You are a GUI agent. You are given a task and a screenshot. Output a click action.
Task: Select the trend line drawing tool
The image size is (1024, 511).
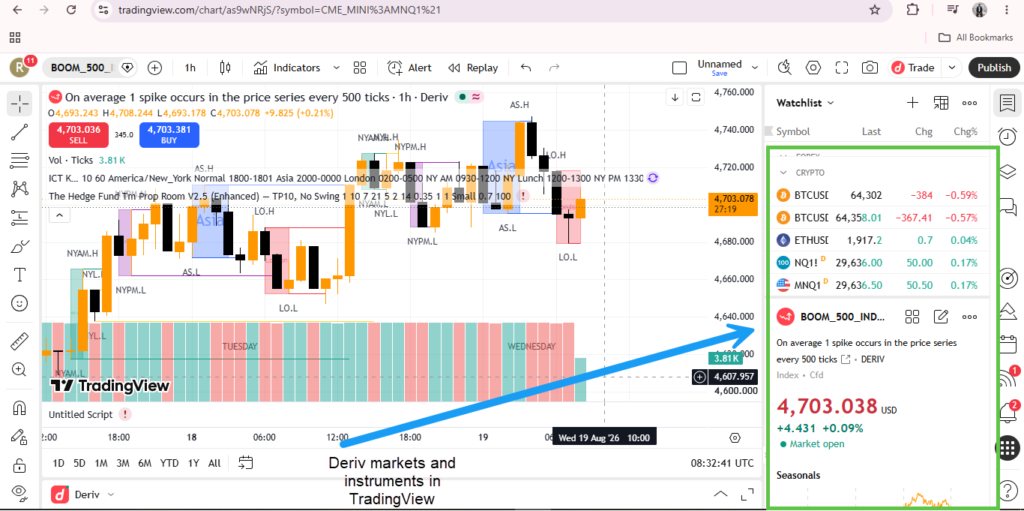click(x=20, y=132)
